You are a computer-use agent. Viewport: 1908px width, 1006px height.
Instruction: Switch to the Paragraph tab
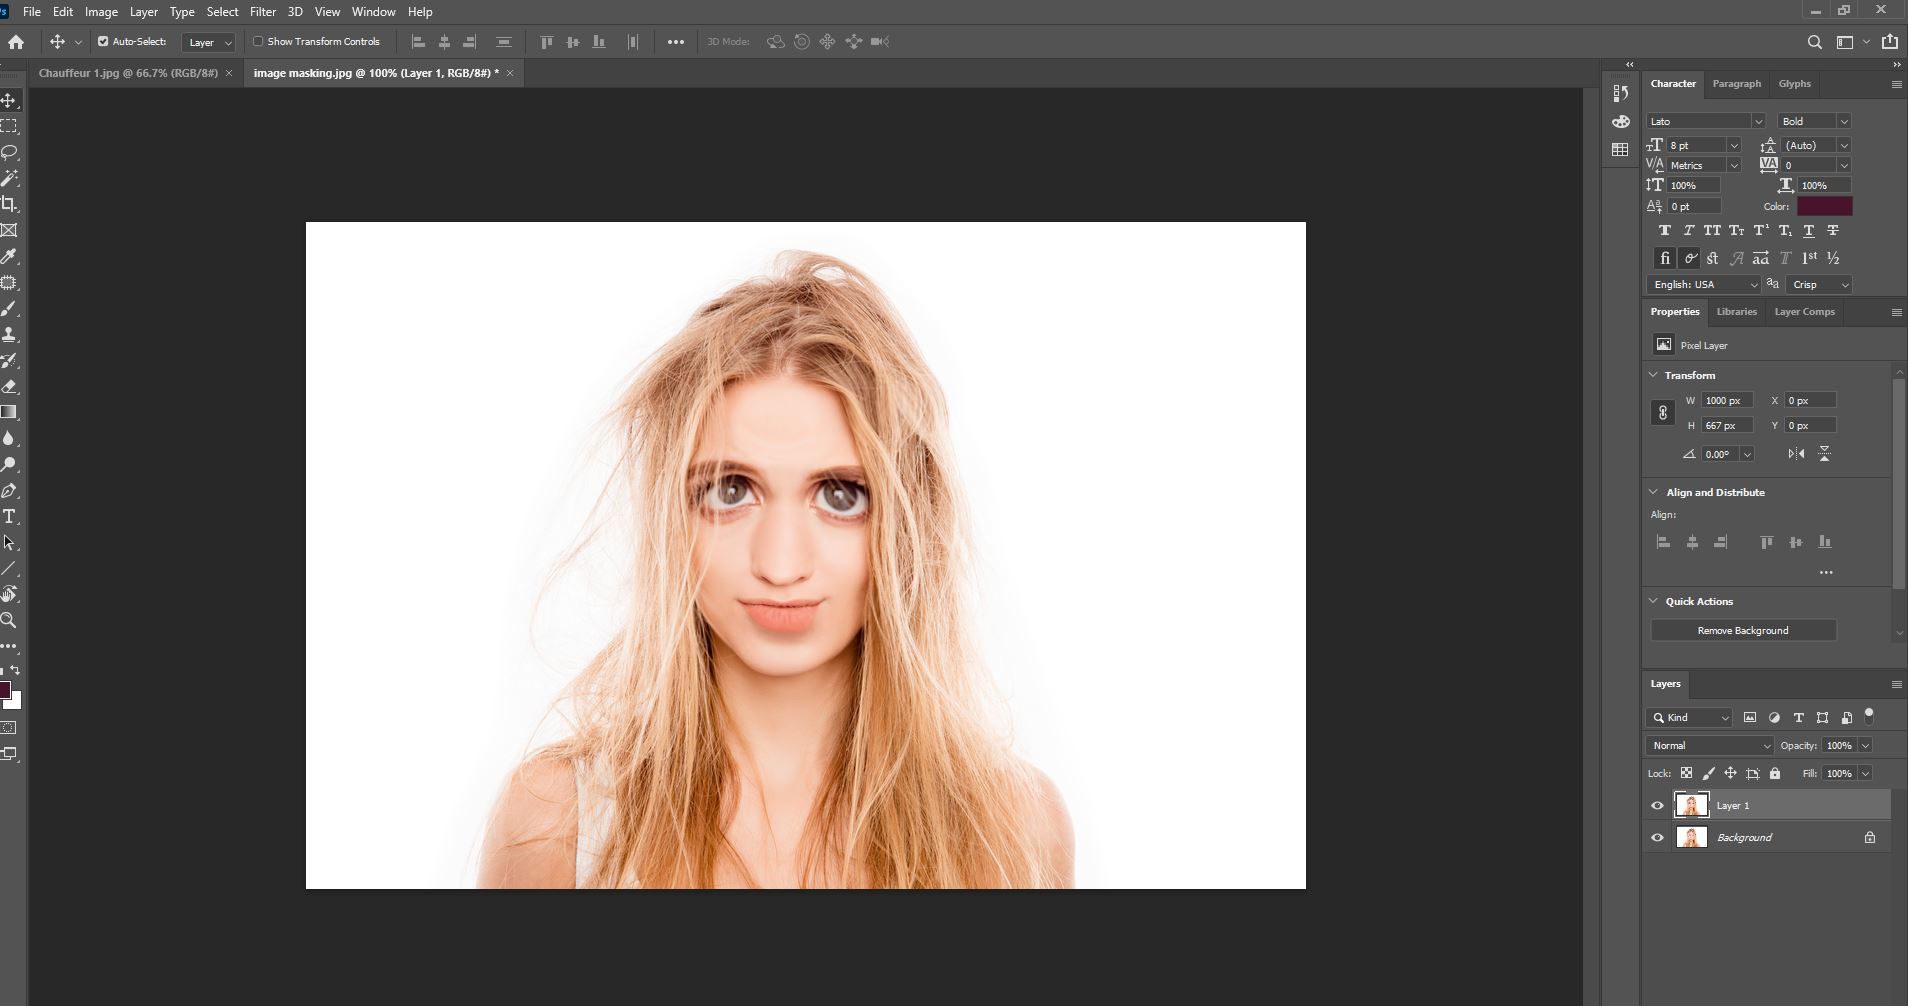[x=1736, y=84]
